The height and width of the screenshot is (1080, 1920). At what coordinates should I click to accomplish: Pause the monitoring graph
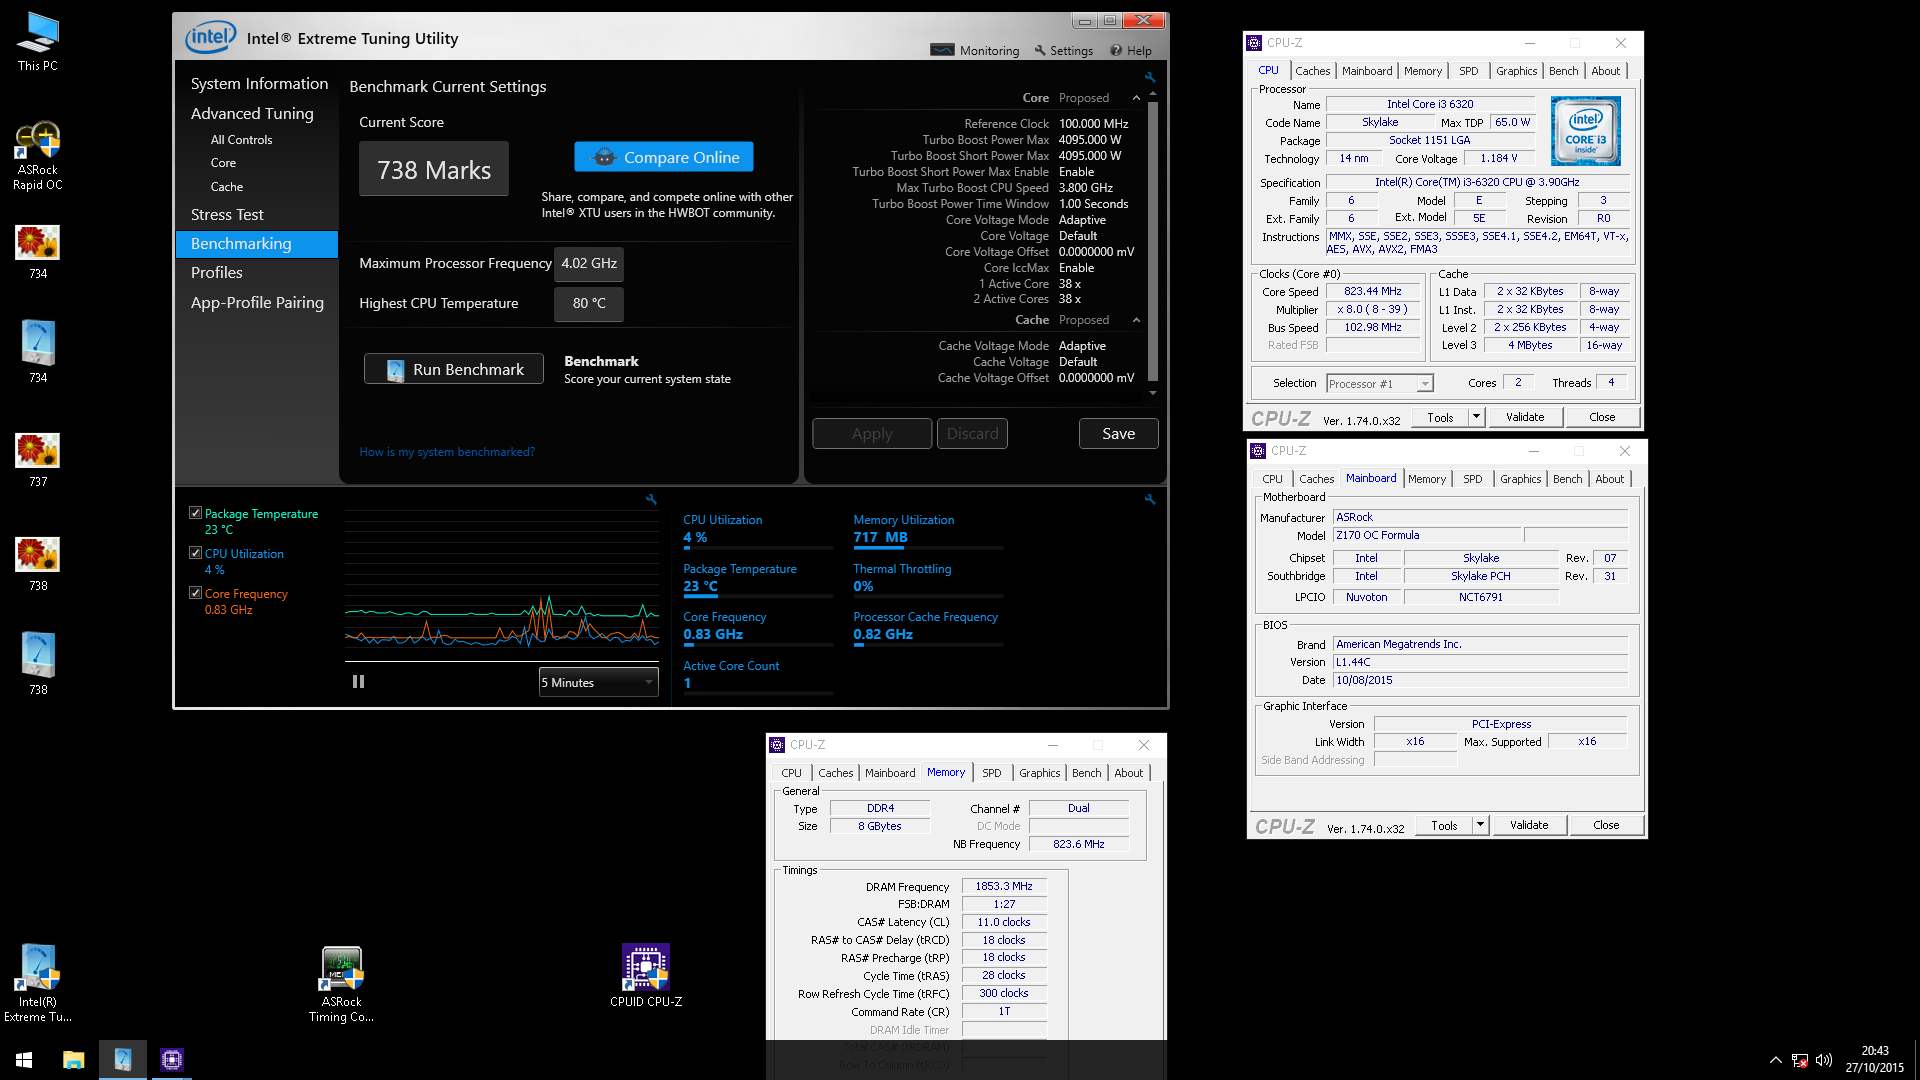[358, 682]
